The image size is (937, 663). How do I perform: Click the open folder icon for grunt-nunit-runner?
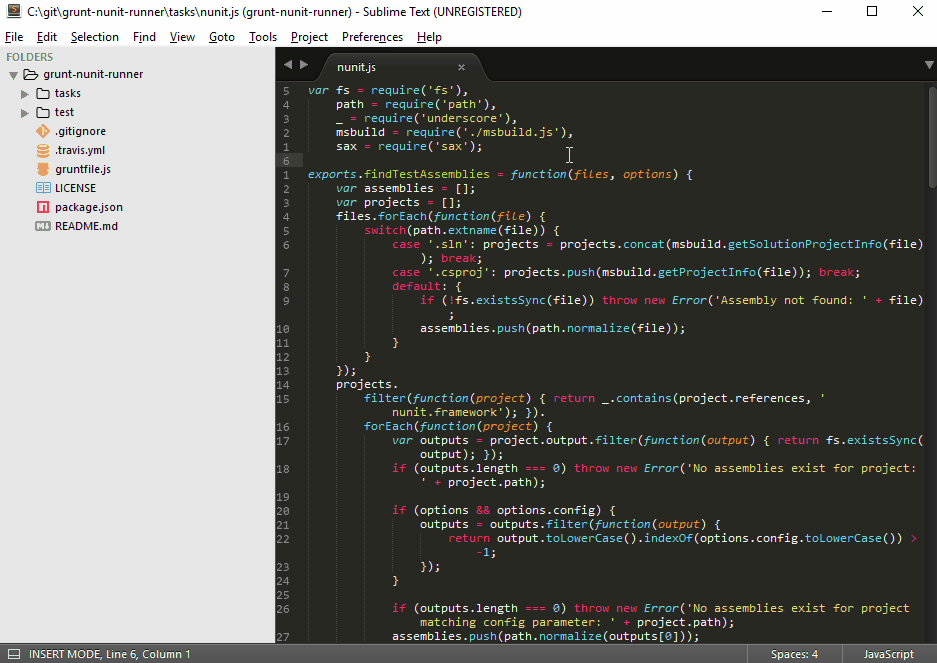pos(30,75)
